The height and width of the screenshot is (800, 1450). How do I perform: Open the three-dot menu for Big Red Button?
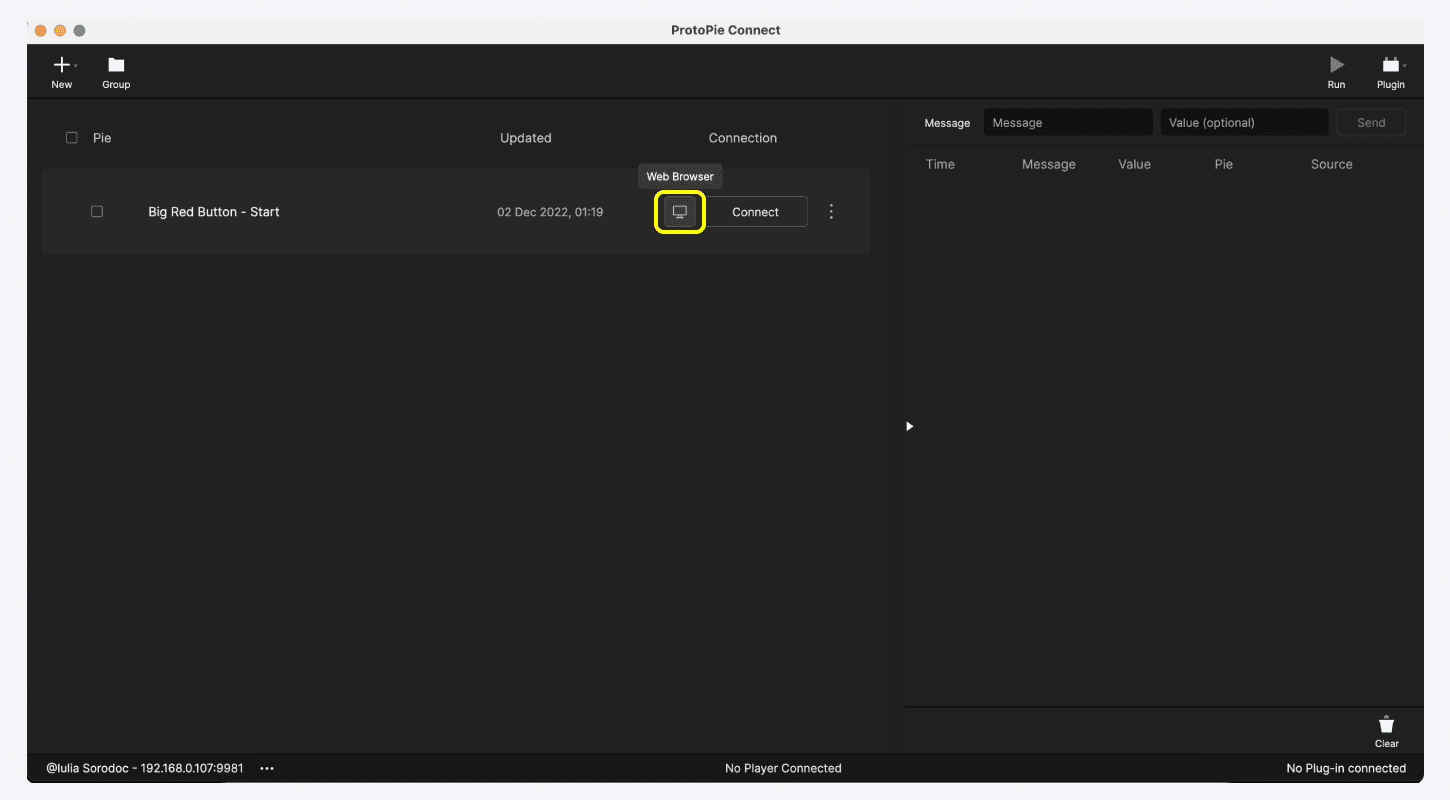[x=831, y=211]
